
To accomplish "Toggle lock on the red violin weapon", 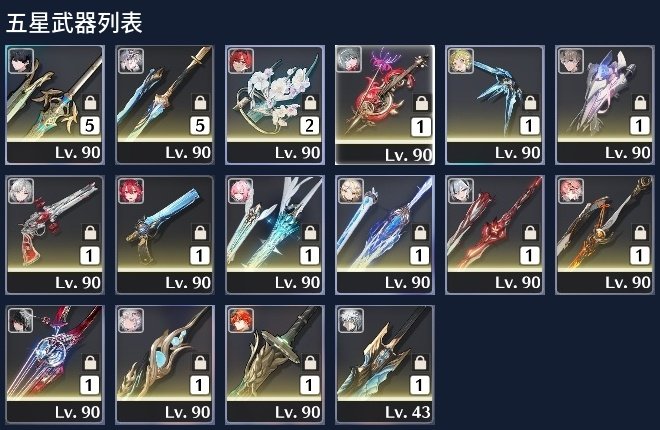I will tap(420, 103).
